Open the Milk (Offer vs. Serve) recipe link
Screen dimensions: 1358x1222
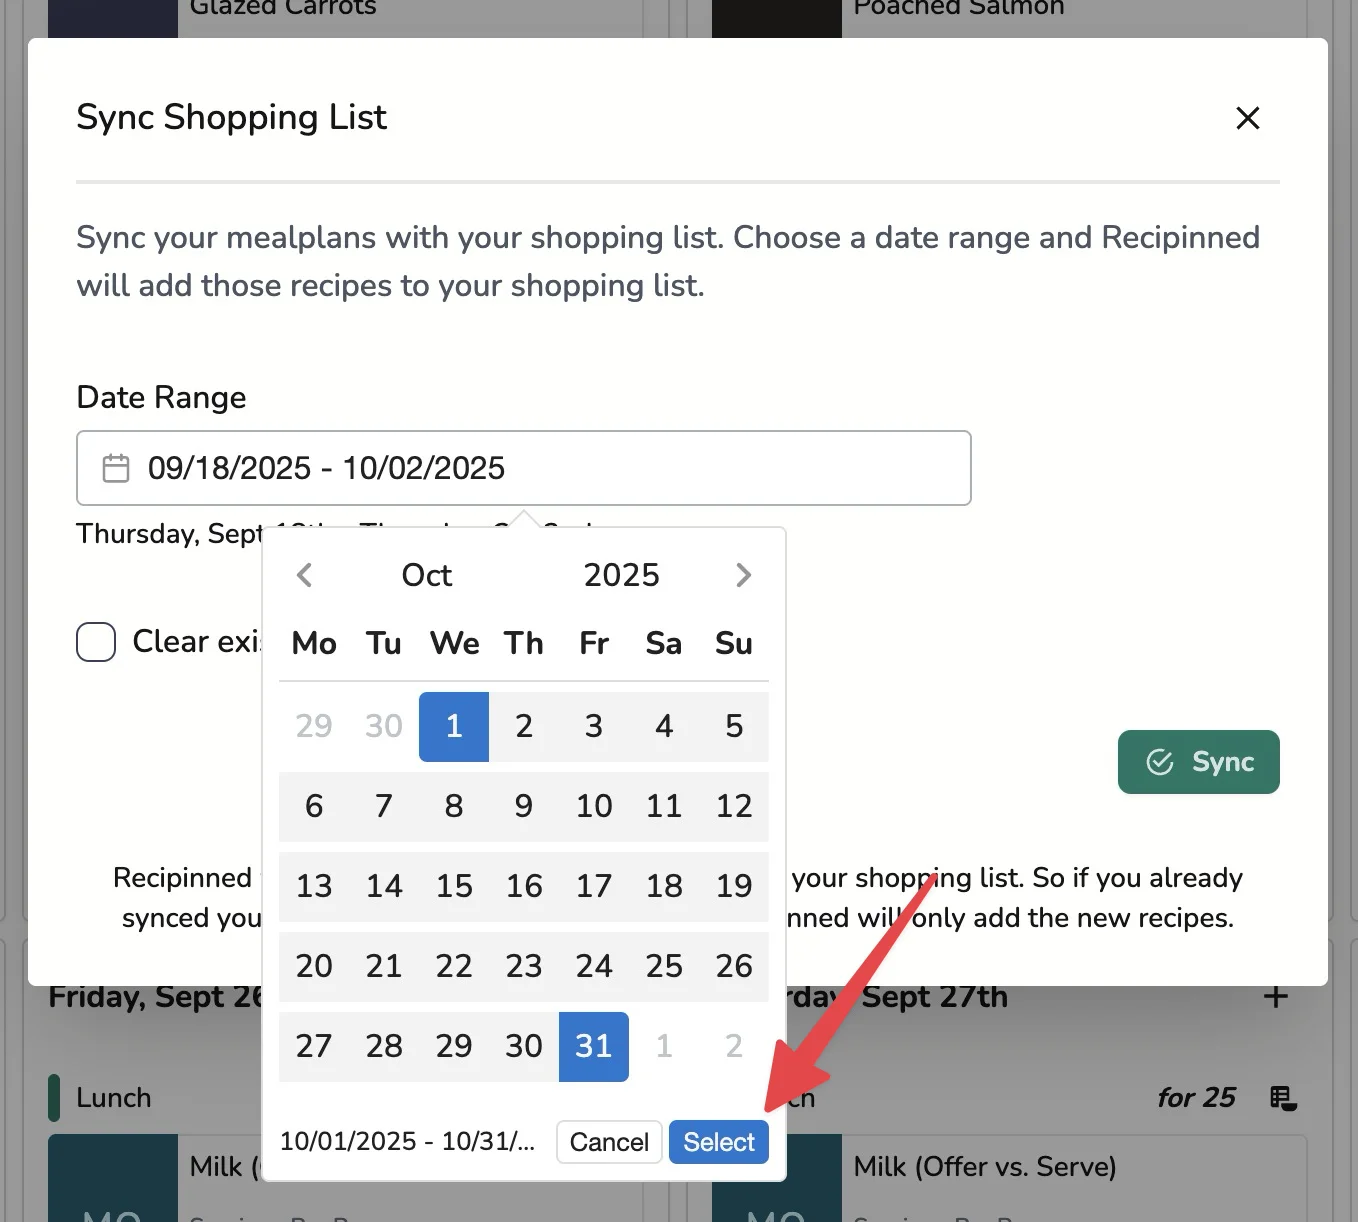pos(984,1166)
